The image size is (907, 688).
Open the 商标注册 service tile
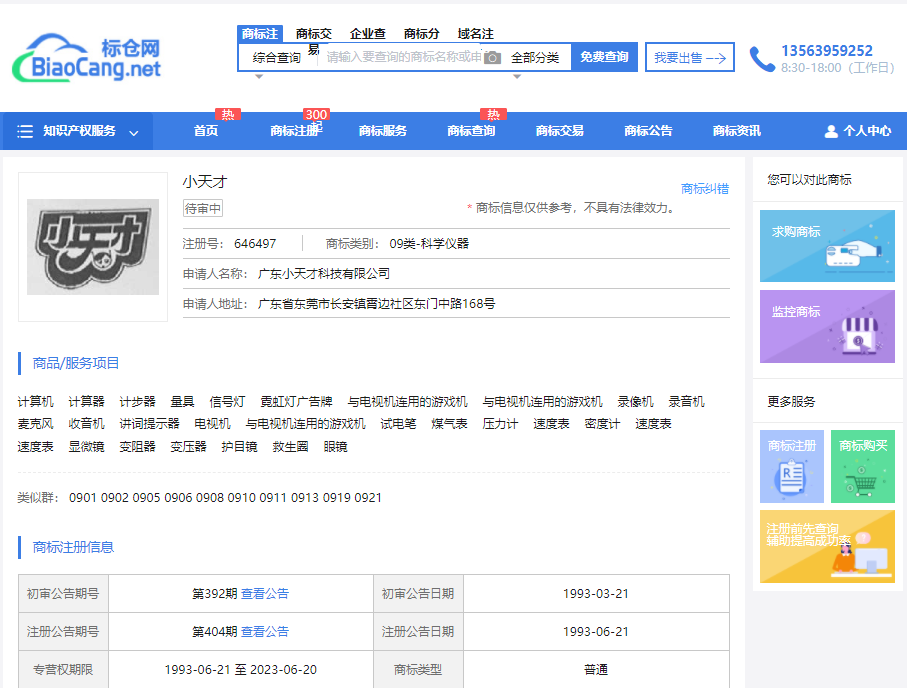pyautogui.click(x=792, y=466)
